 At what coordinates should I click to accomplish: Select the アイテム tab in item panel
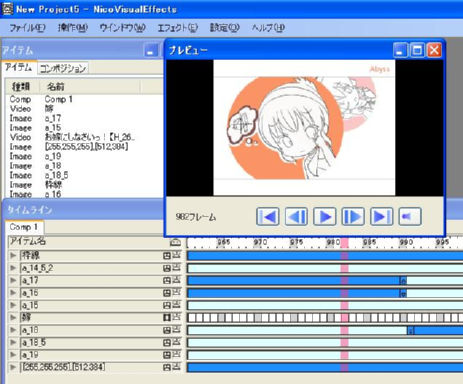(x=19, y=68)
